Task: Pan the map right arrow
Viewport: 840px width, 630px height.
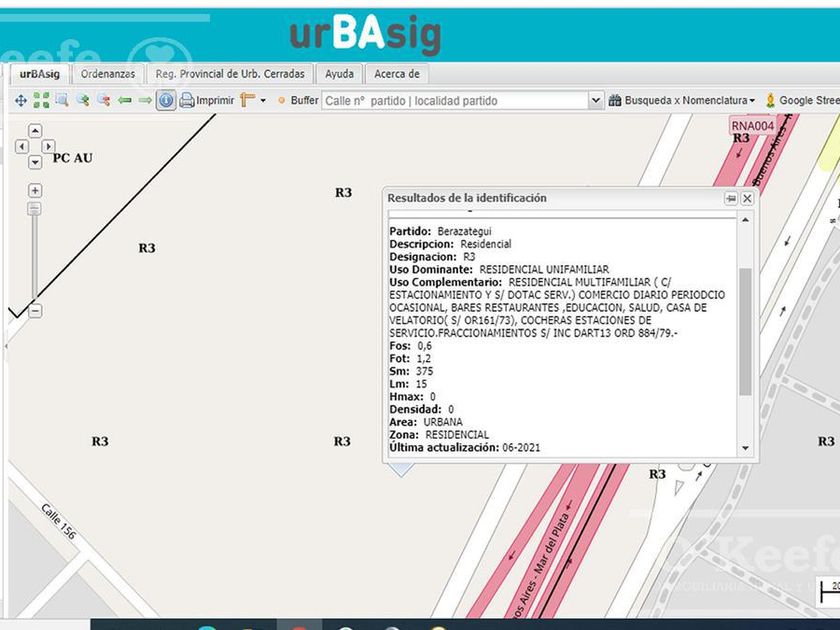Action: [x=48, y=146]
